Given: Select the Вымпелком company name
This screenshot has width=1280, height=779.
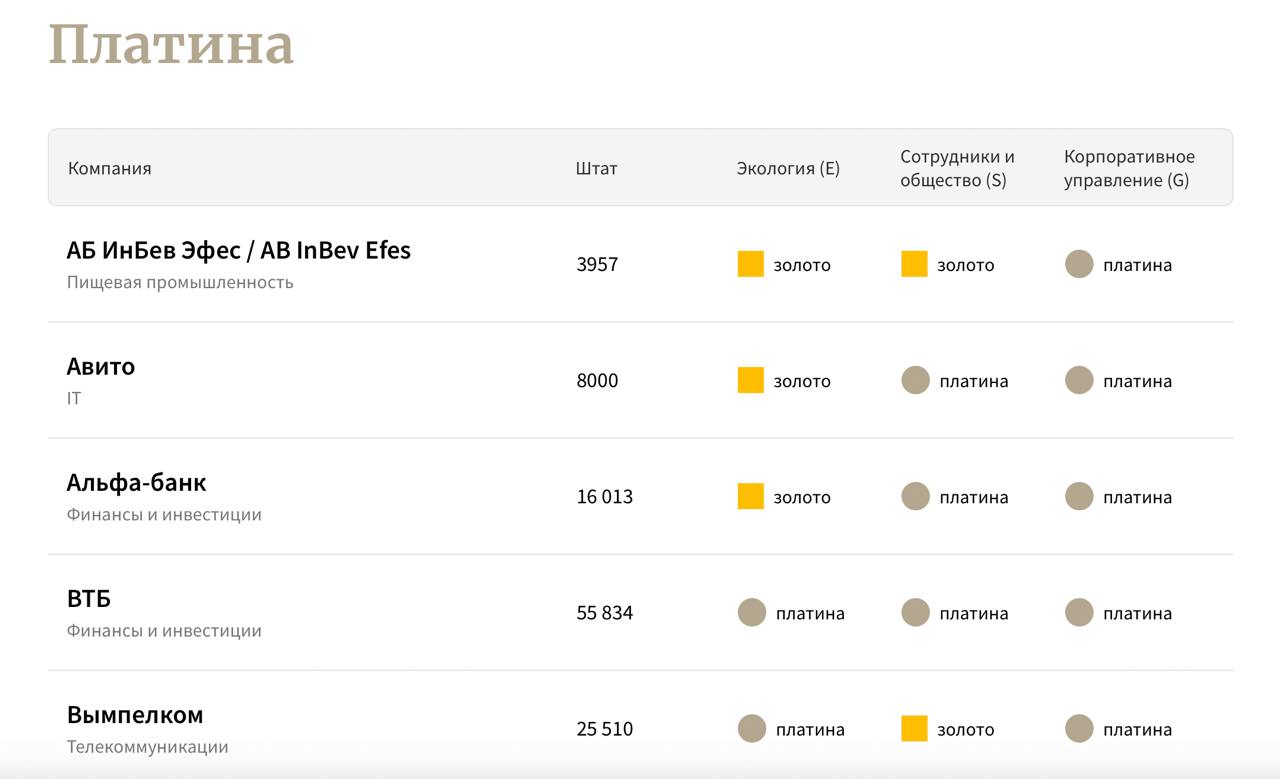Looking at the screenshot, I should click(135, 714).
